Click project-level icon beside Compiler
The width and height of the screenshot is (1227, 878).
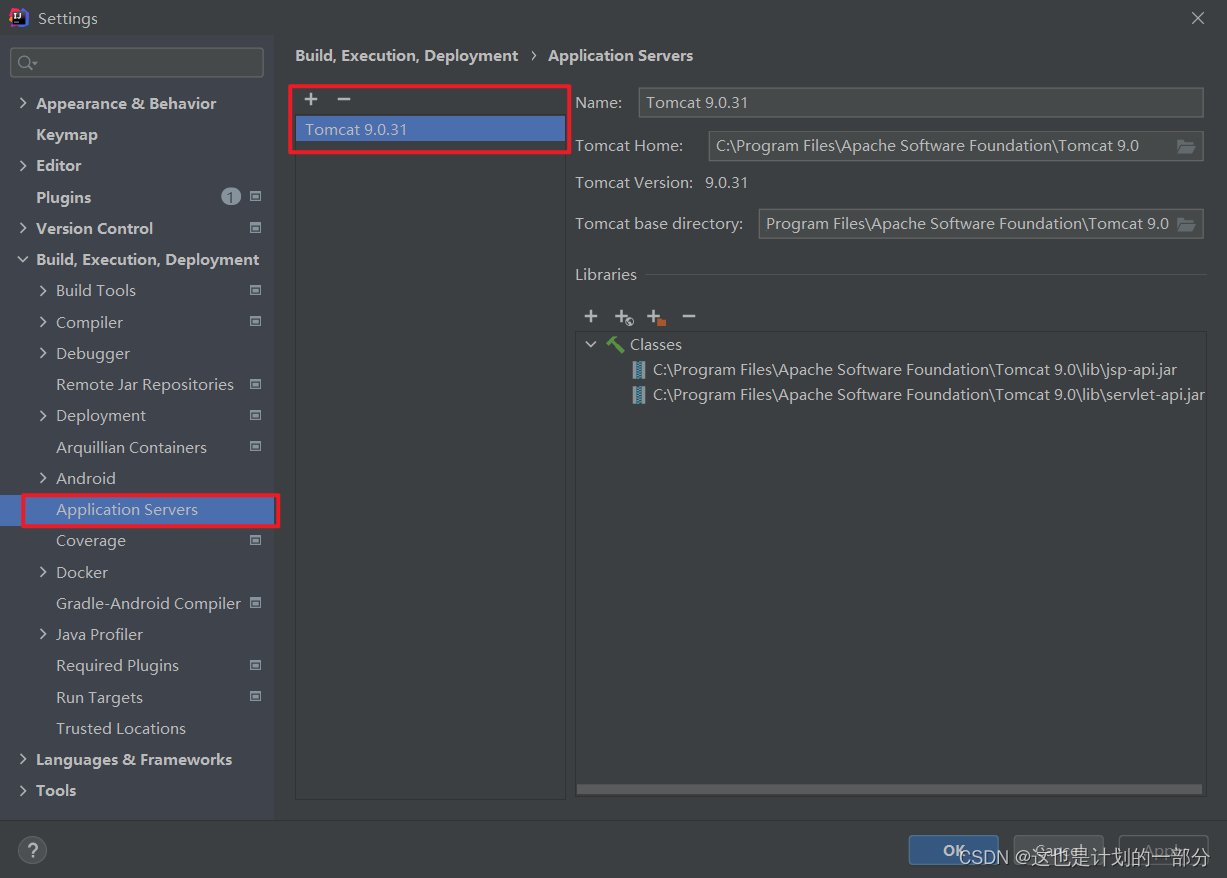point(256,322)
